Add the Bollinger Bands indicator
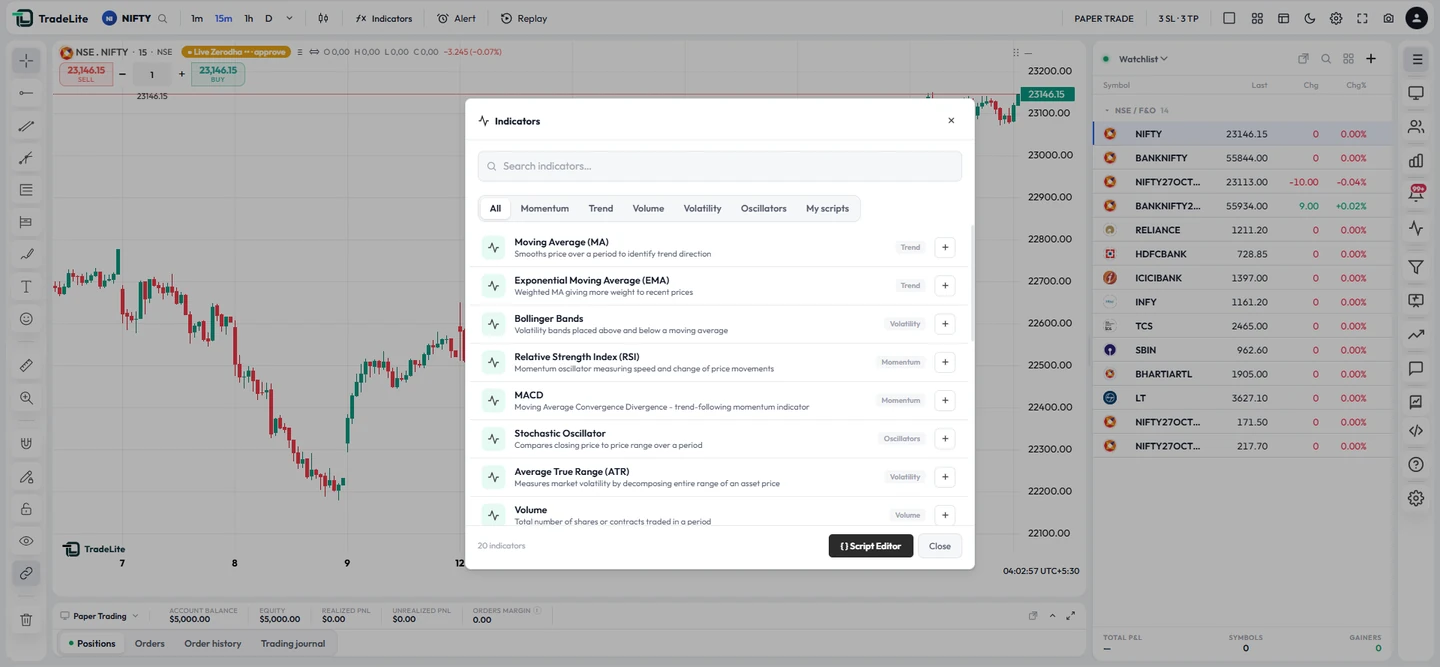Image resolution: width=1440 pixels, height=667 pixels. click(x=944, y=323)
